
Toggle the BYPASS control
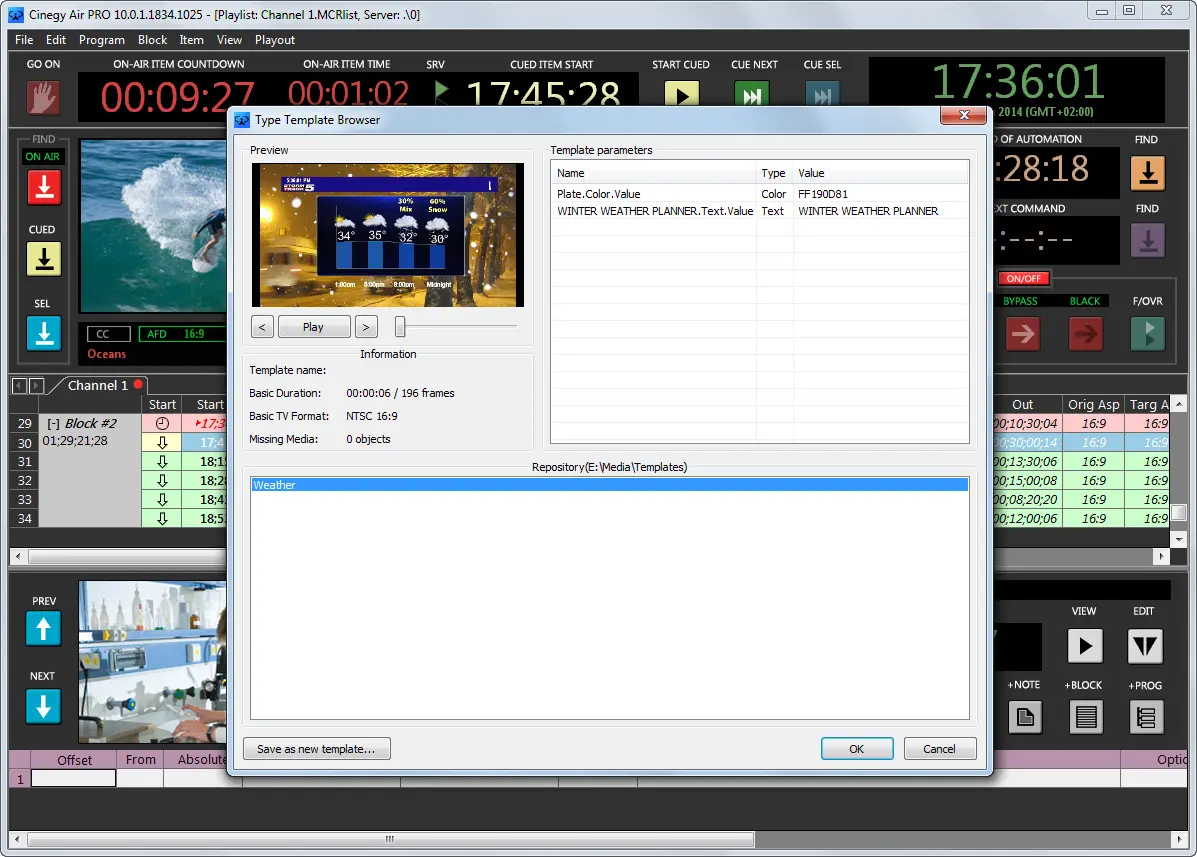coord(1022,334)
